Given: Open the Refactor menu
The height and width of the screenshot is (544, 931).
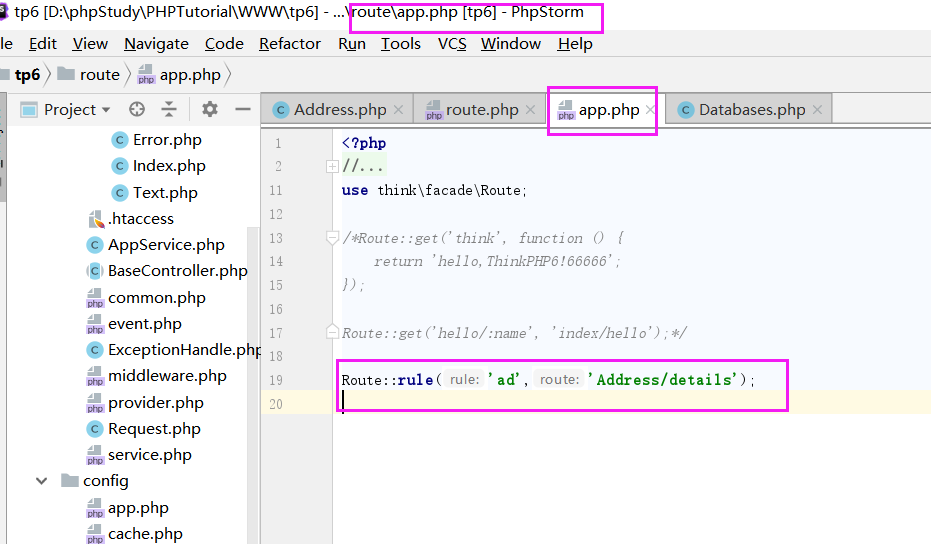Looking at the screenshot, I should 290,44.
